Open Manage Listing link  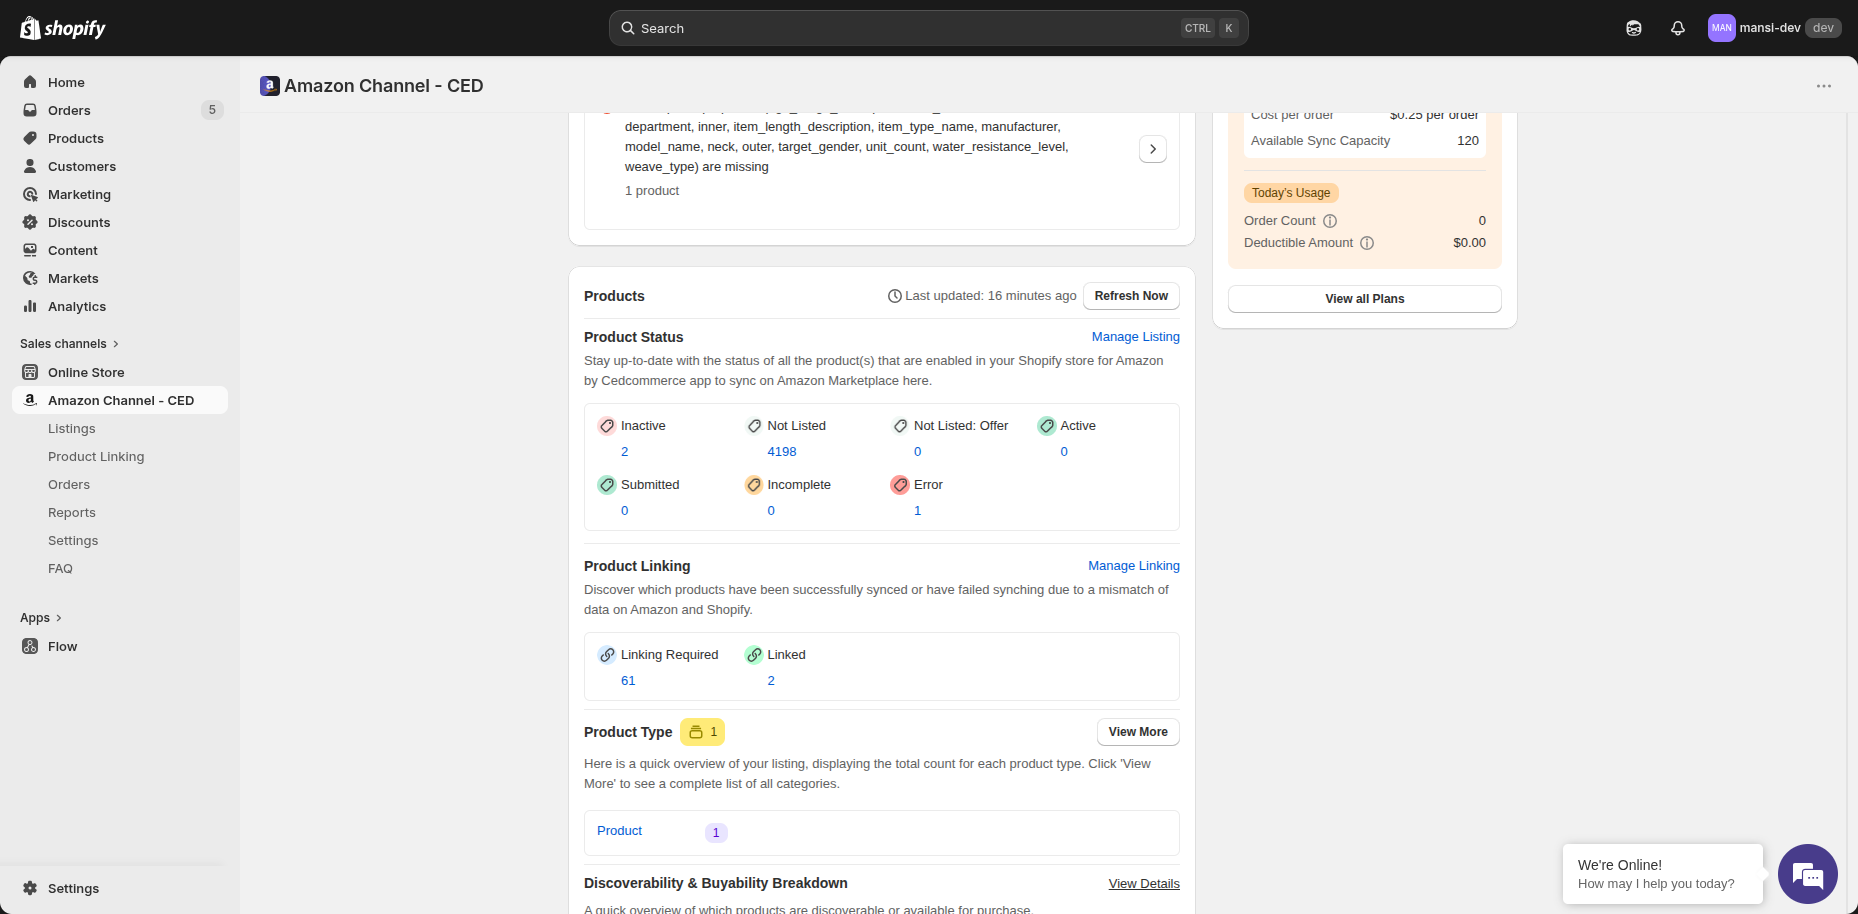[x=1136, y=337]
